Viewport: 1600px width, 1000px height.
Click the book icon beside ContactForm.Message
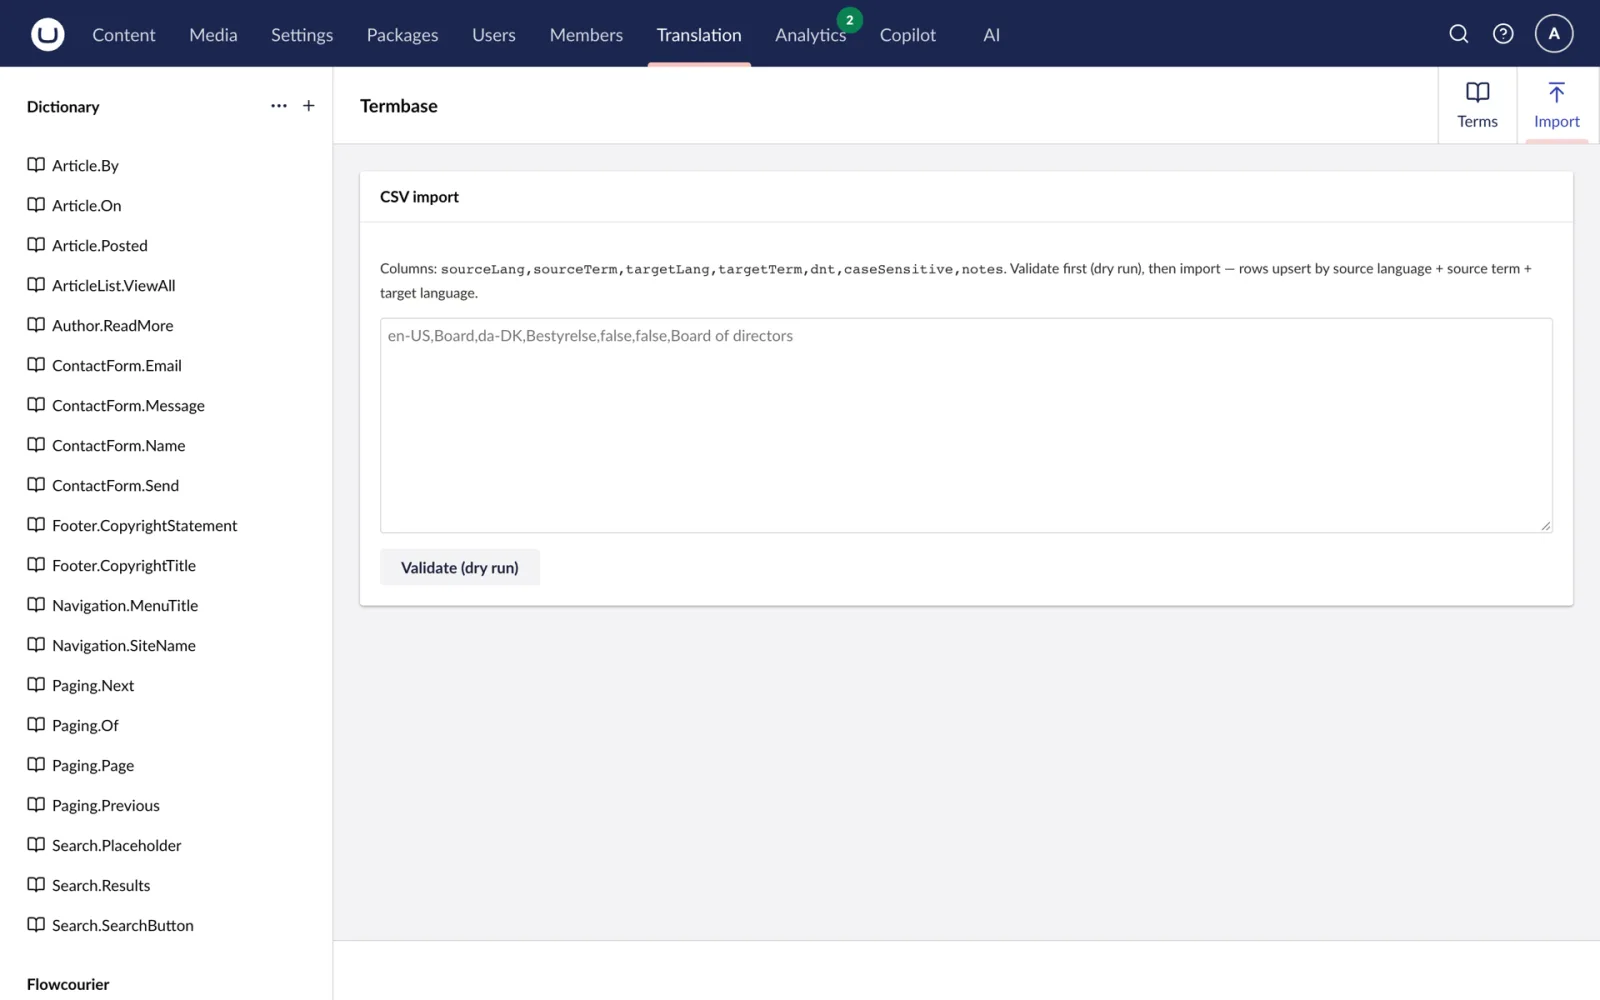click(x=36, y=405)
